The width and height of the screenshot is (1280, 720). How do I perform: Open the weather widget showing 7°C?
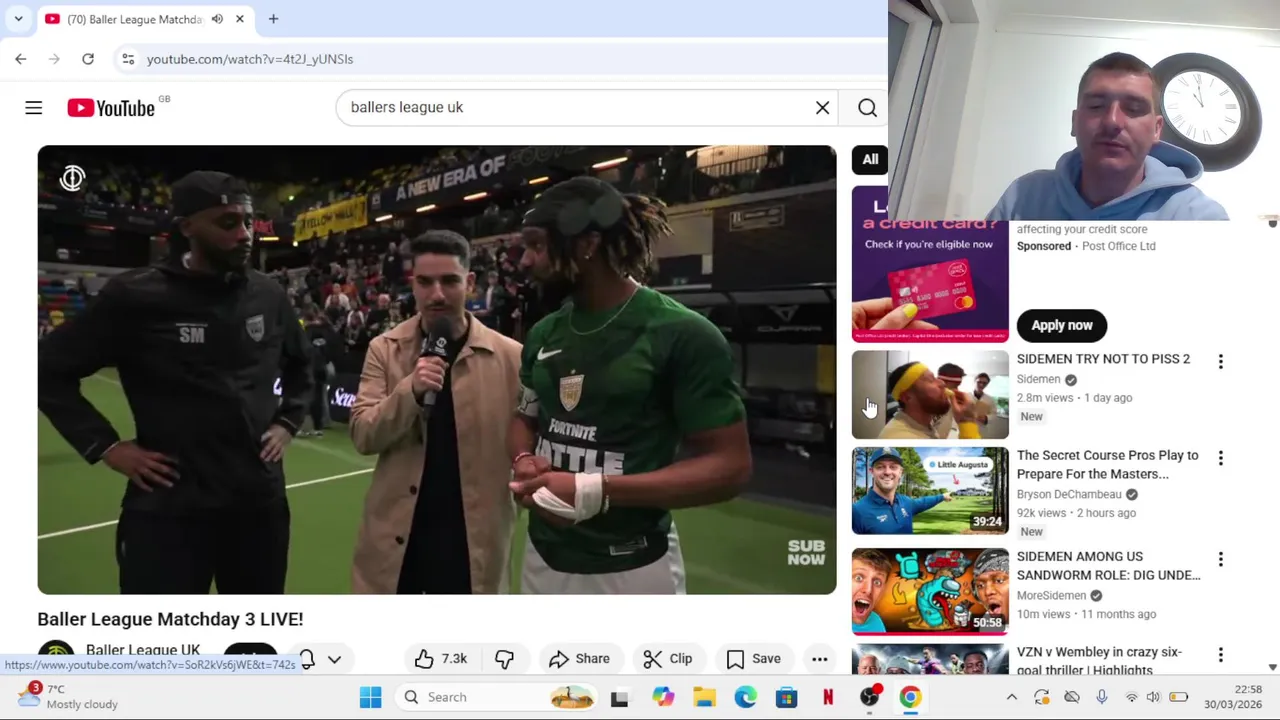(x=67, y=696)
